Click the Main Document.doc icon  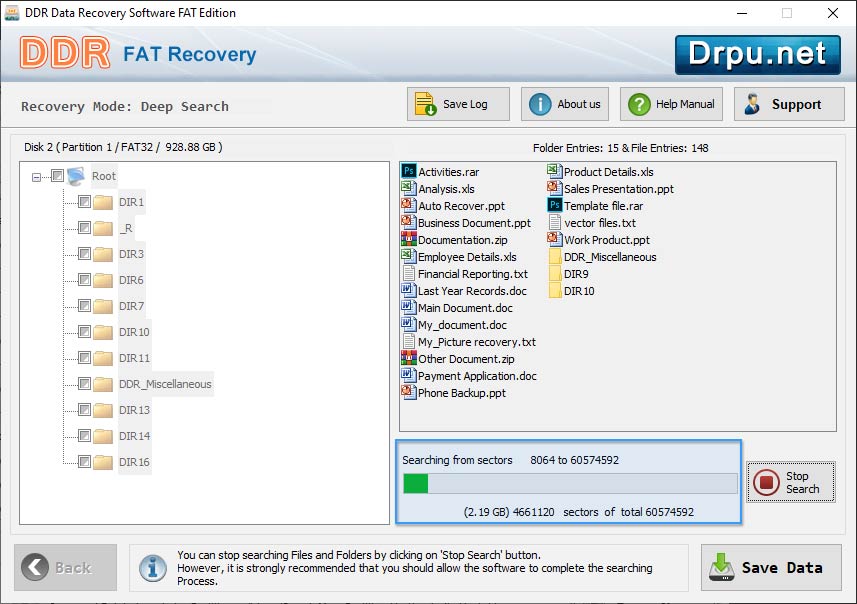408,307
